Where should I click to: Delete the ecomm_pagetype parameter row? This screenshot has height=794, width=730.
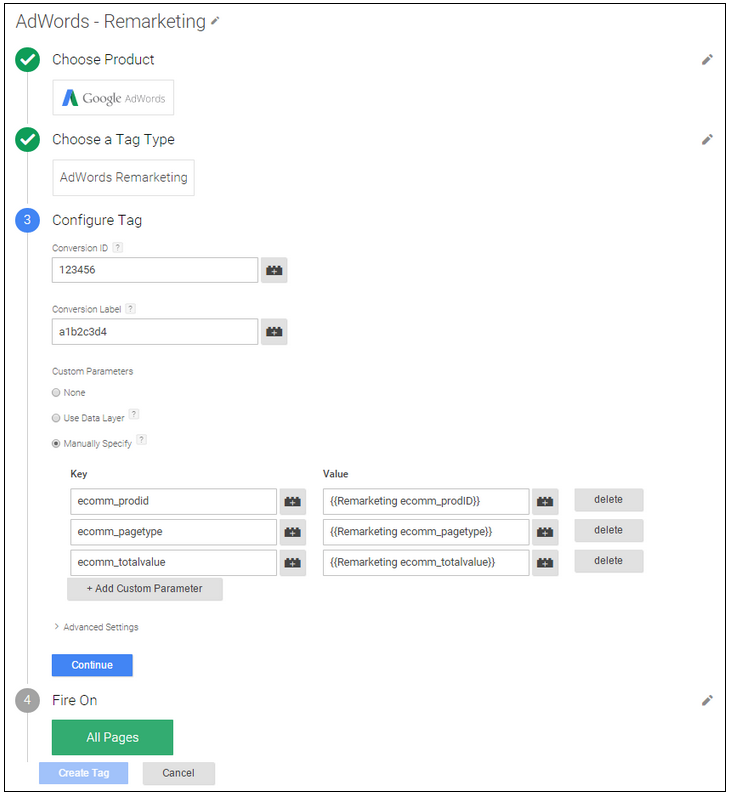609,530
